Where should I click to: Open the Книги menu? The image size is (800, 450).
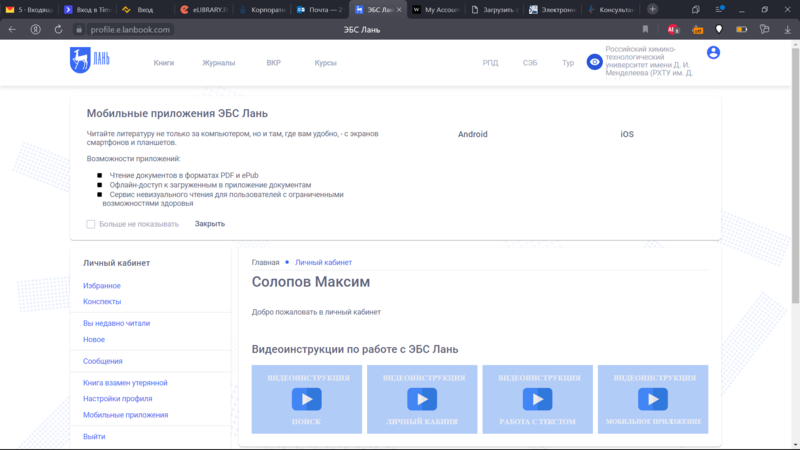tap(164, 63)
